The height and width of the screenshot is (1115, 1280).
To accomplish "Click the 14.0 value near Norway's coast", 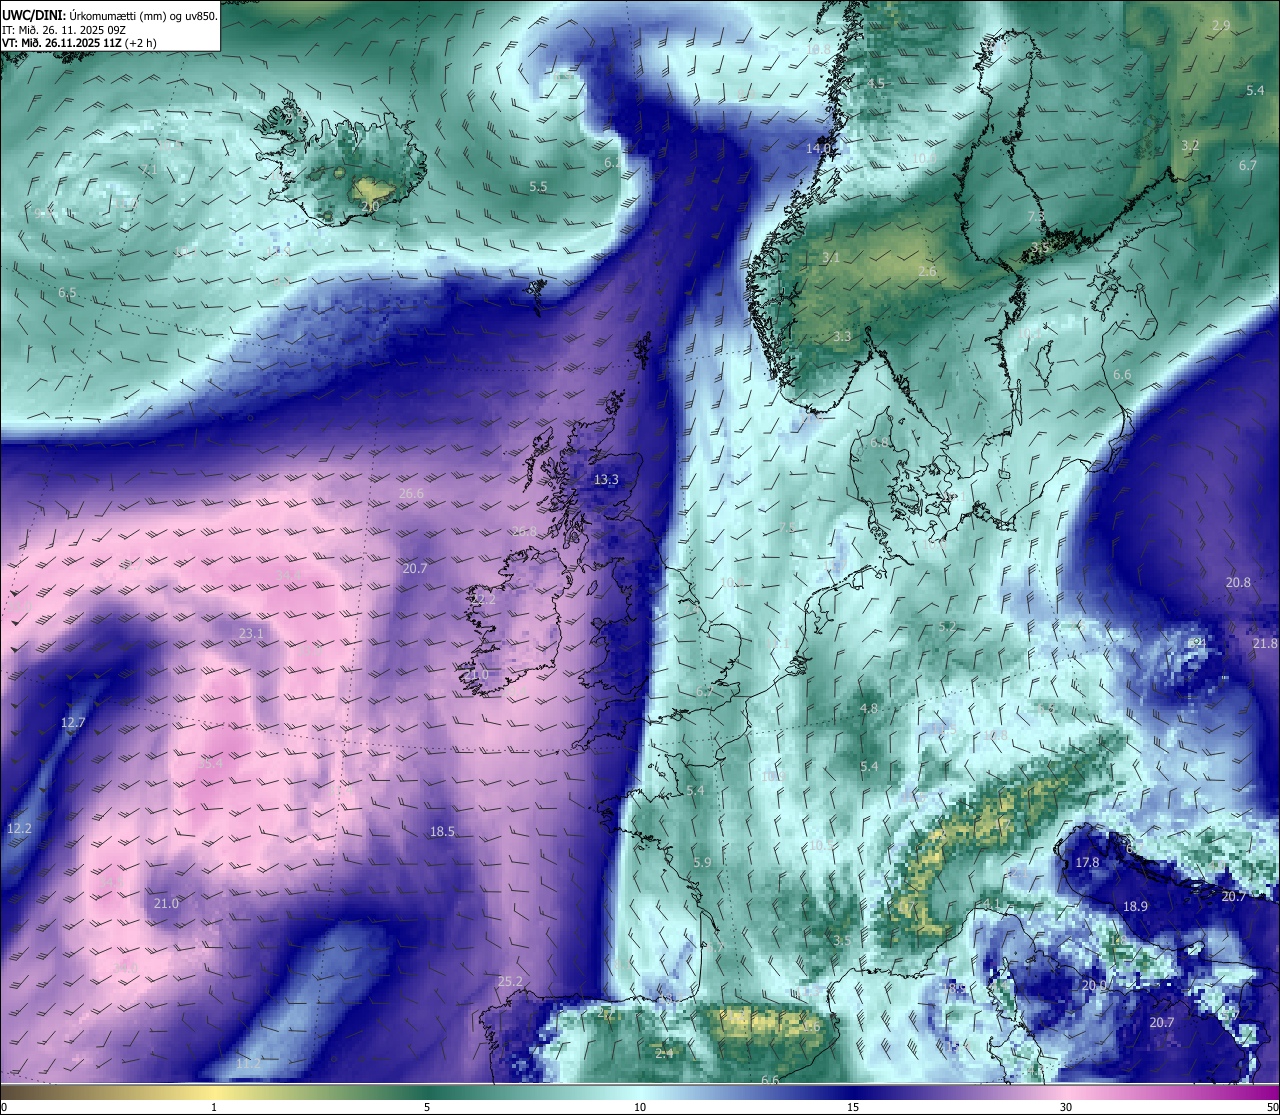I will click(x=819, y=148).
